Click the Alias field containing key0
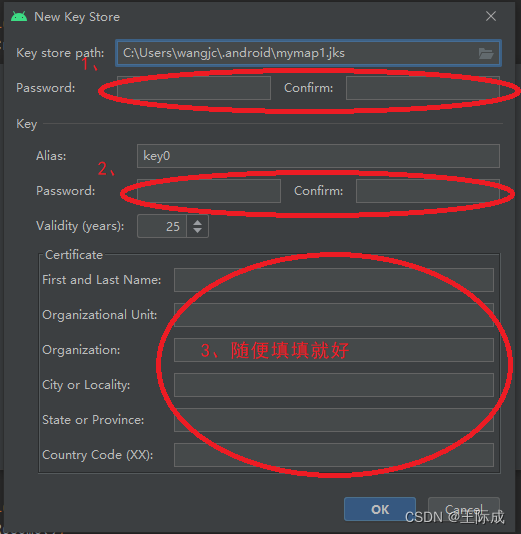Viewport: 521px width, 534px height. point(318,156)
